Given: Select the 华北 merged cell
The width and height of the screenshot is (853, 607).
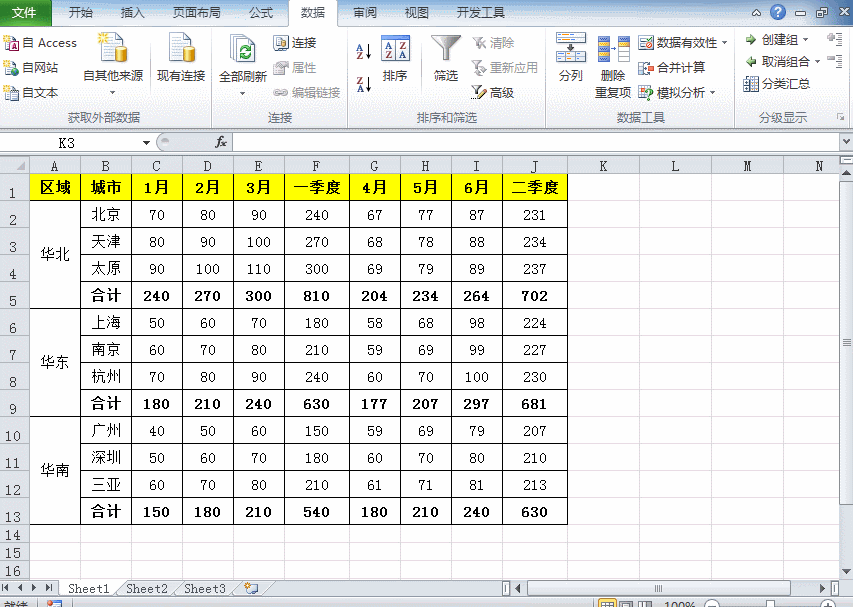Looking at the screenshot, I should 55,255.
